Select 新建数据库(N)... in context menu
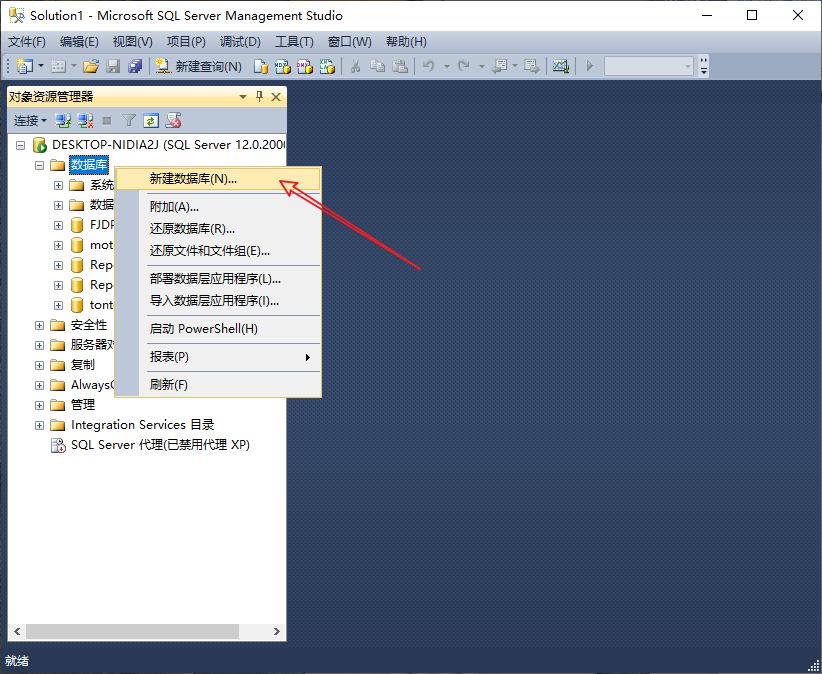 [x=218, y=179]
